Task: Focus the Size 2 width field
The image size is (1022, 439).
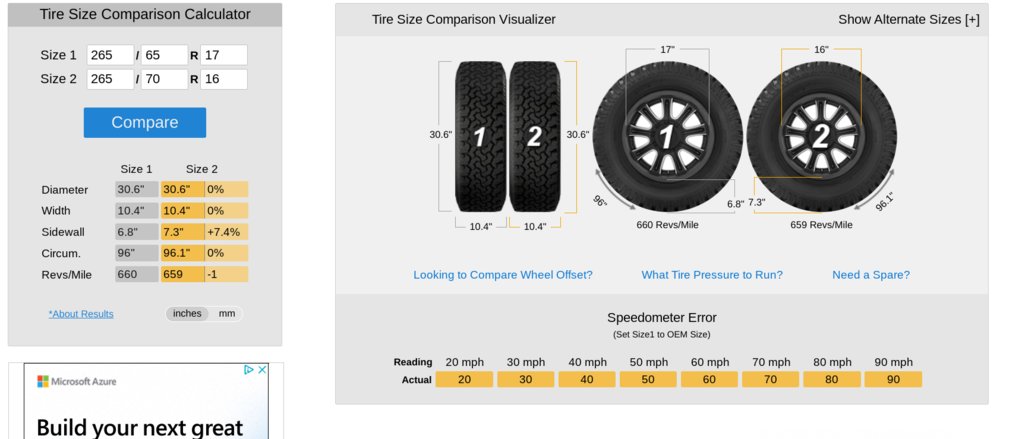Action: [x=110, y=79]
